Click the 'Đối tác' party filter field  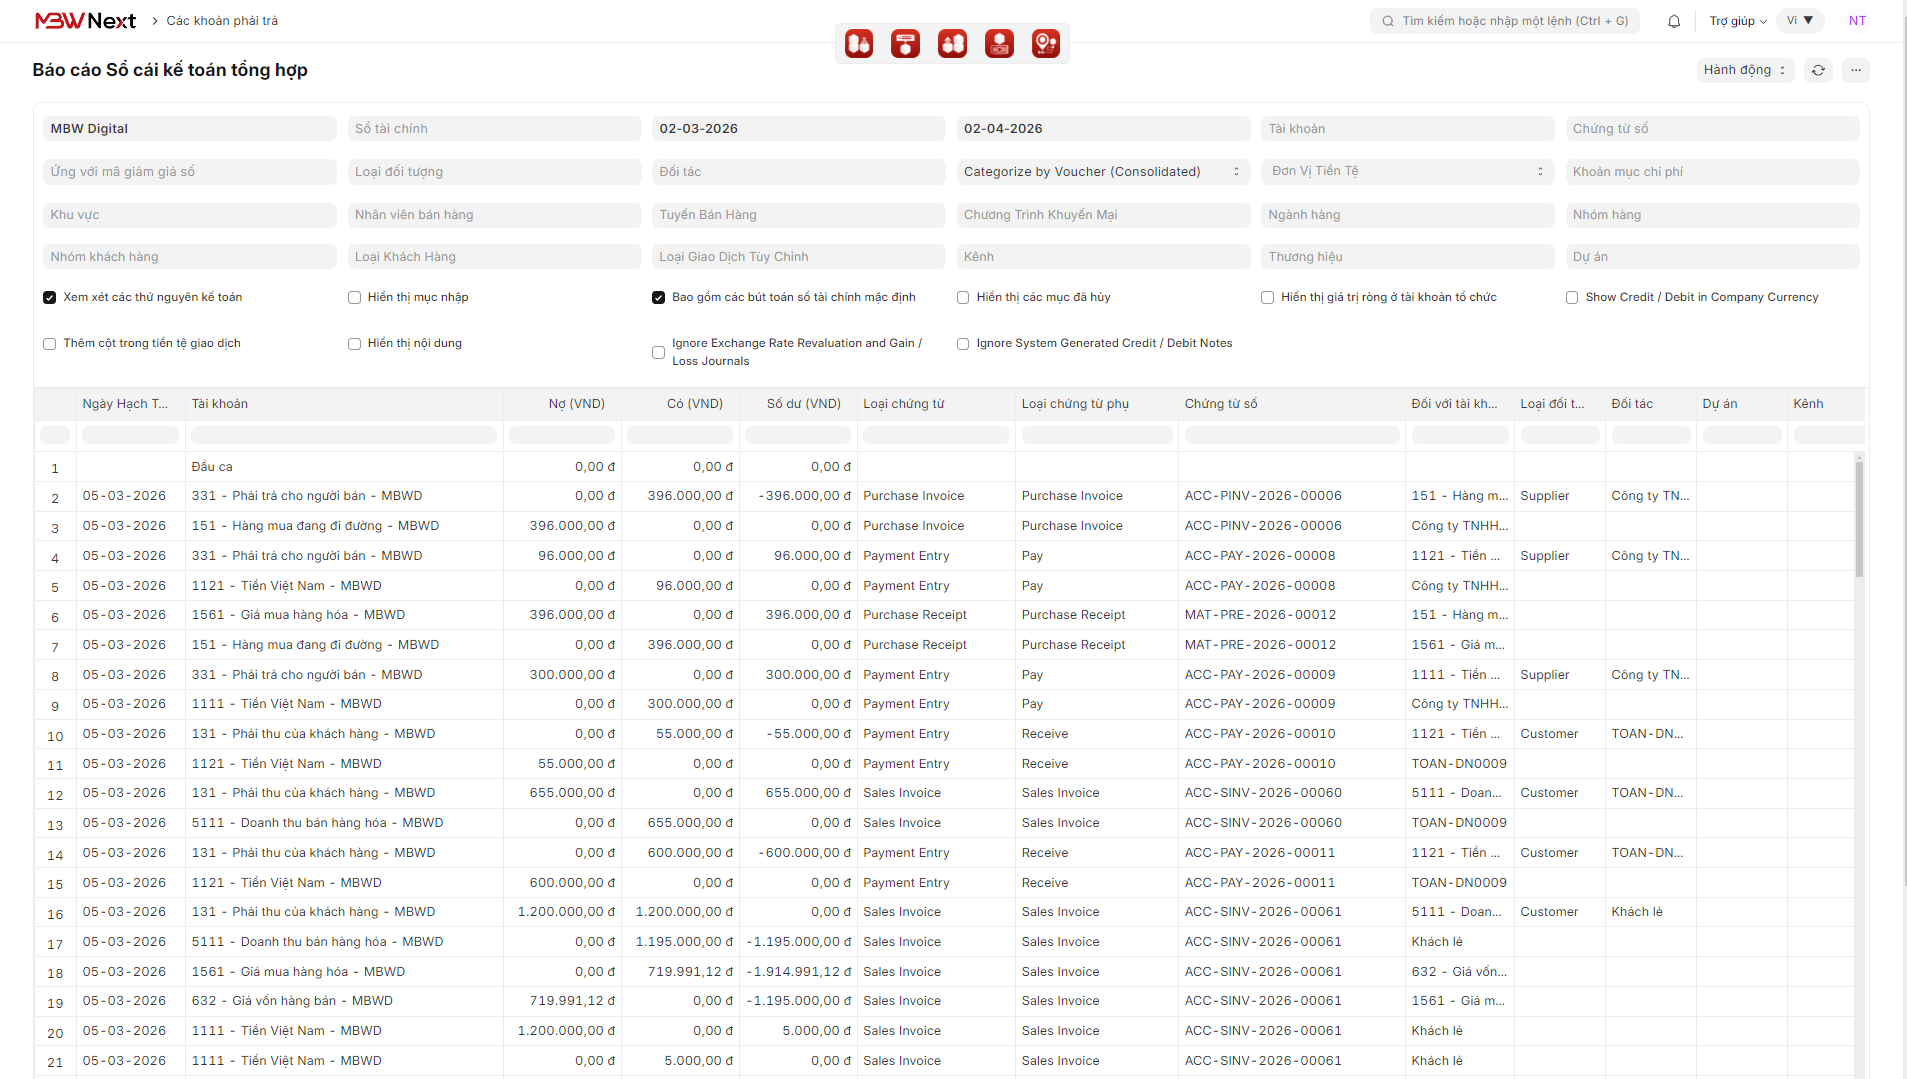[x=798, y=172]
